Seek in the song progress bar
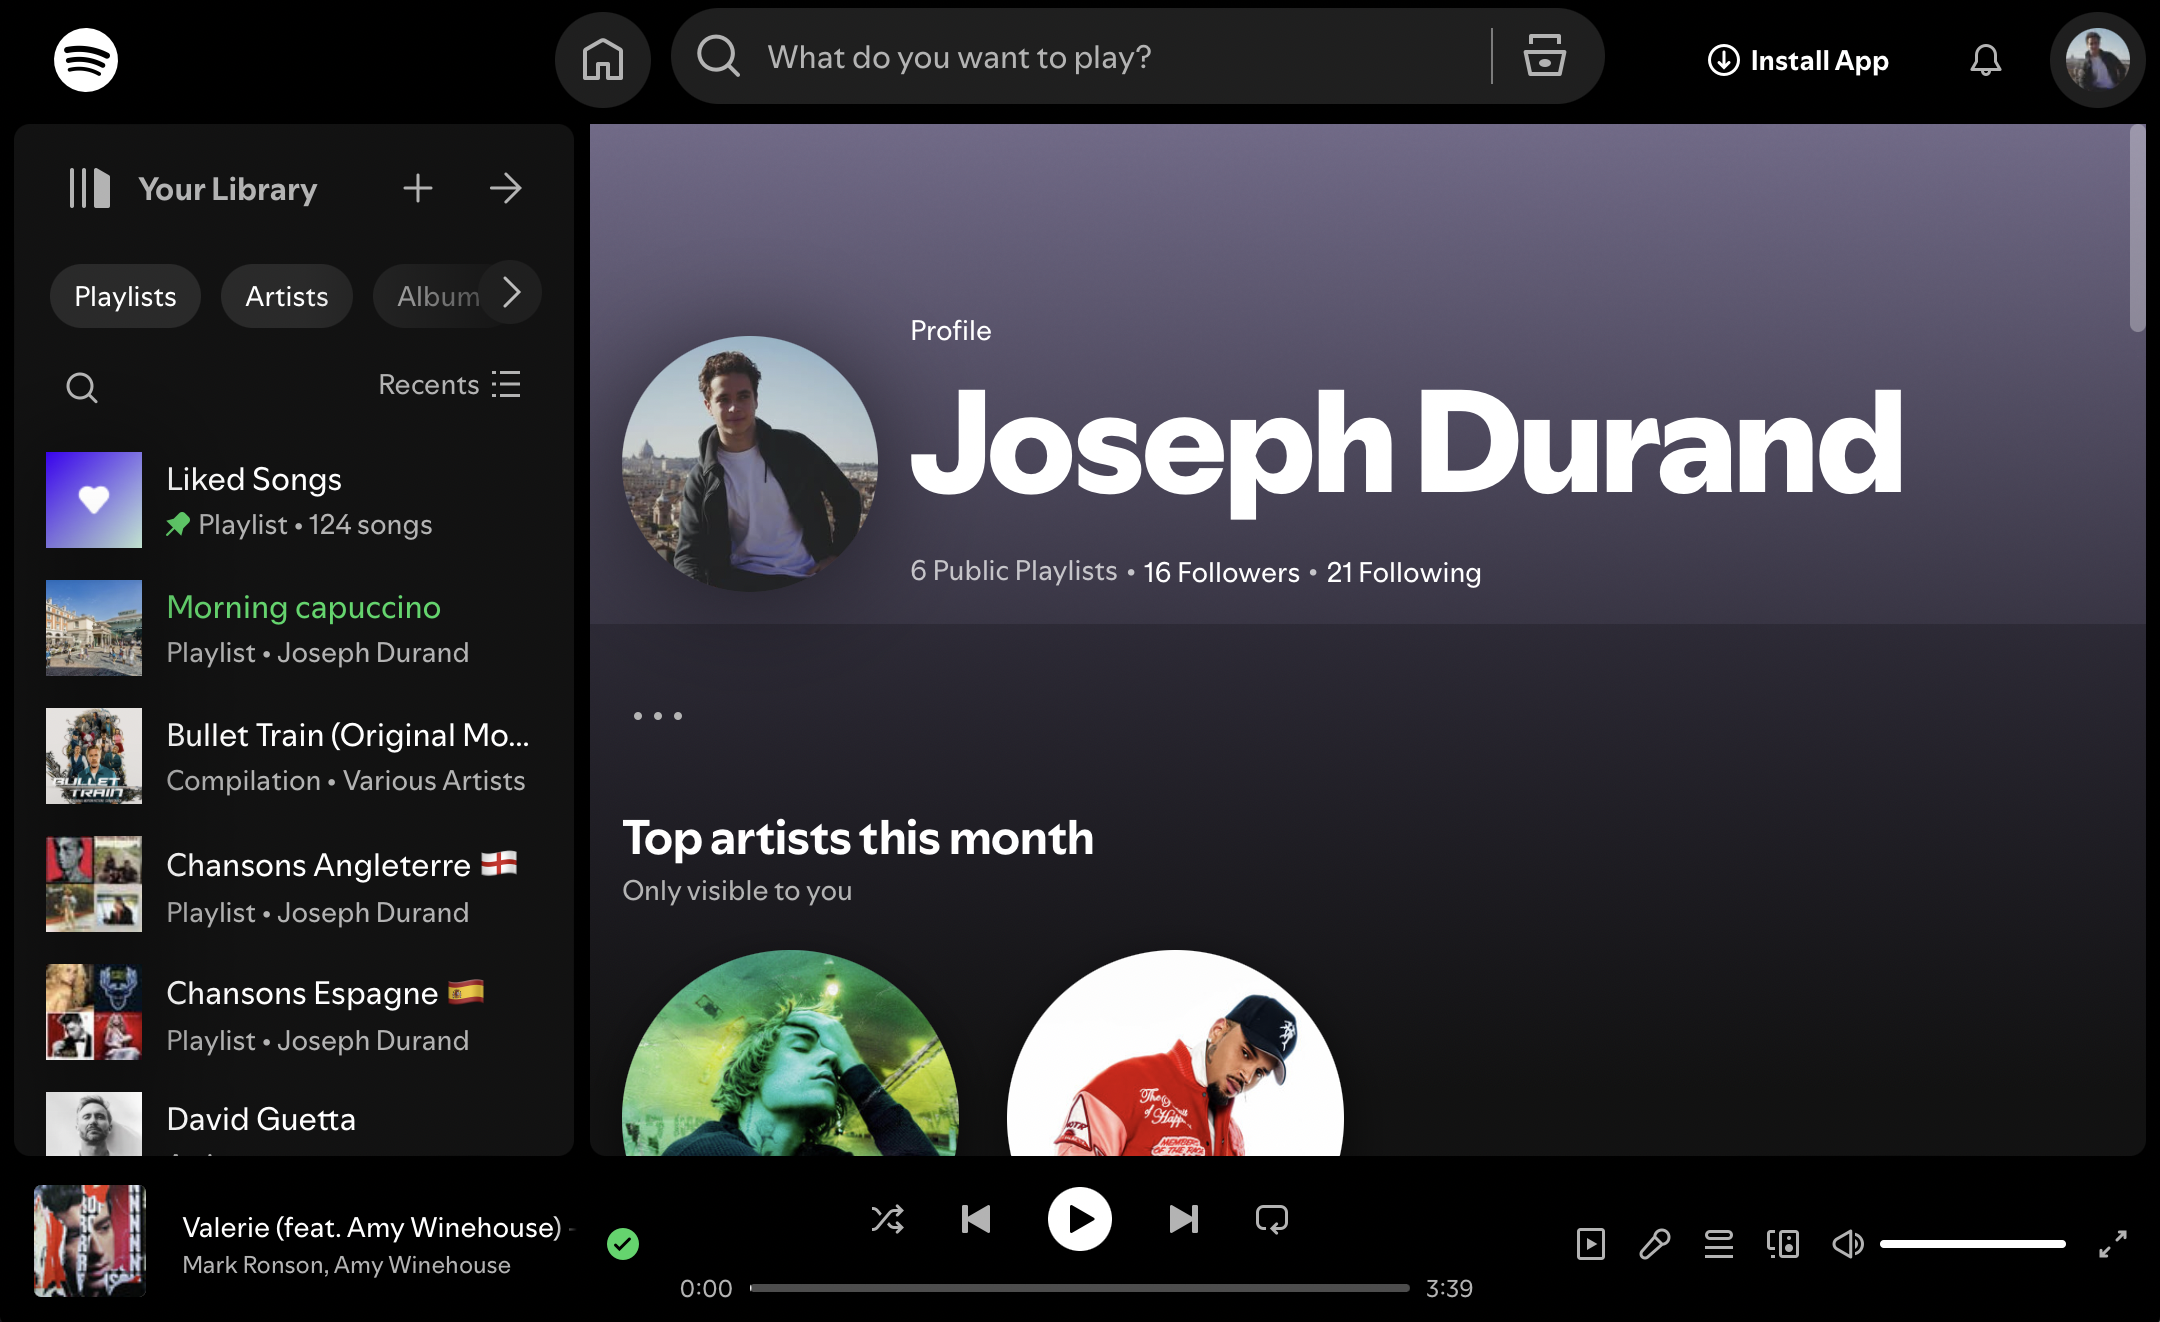The height and width of the screenshot is (1322, 2160). coord(1079,1288)
